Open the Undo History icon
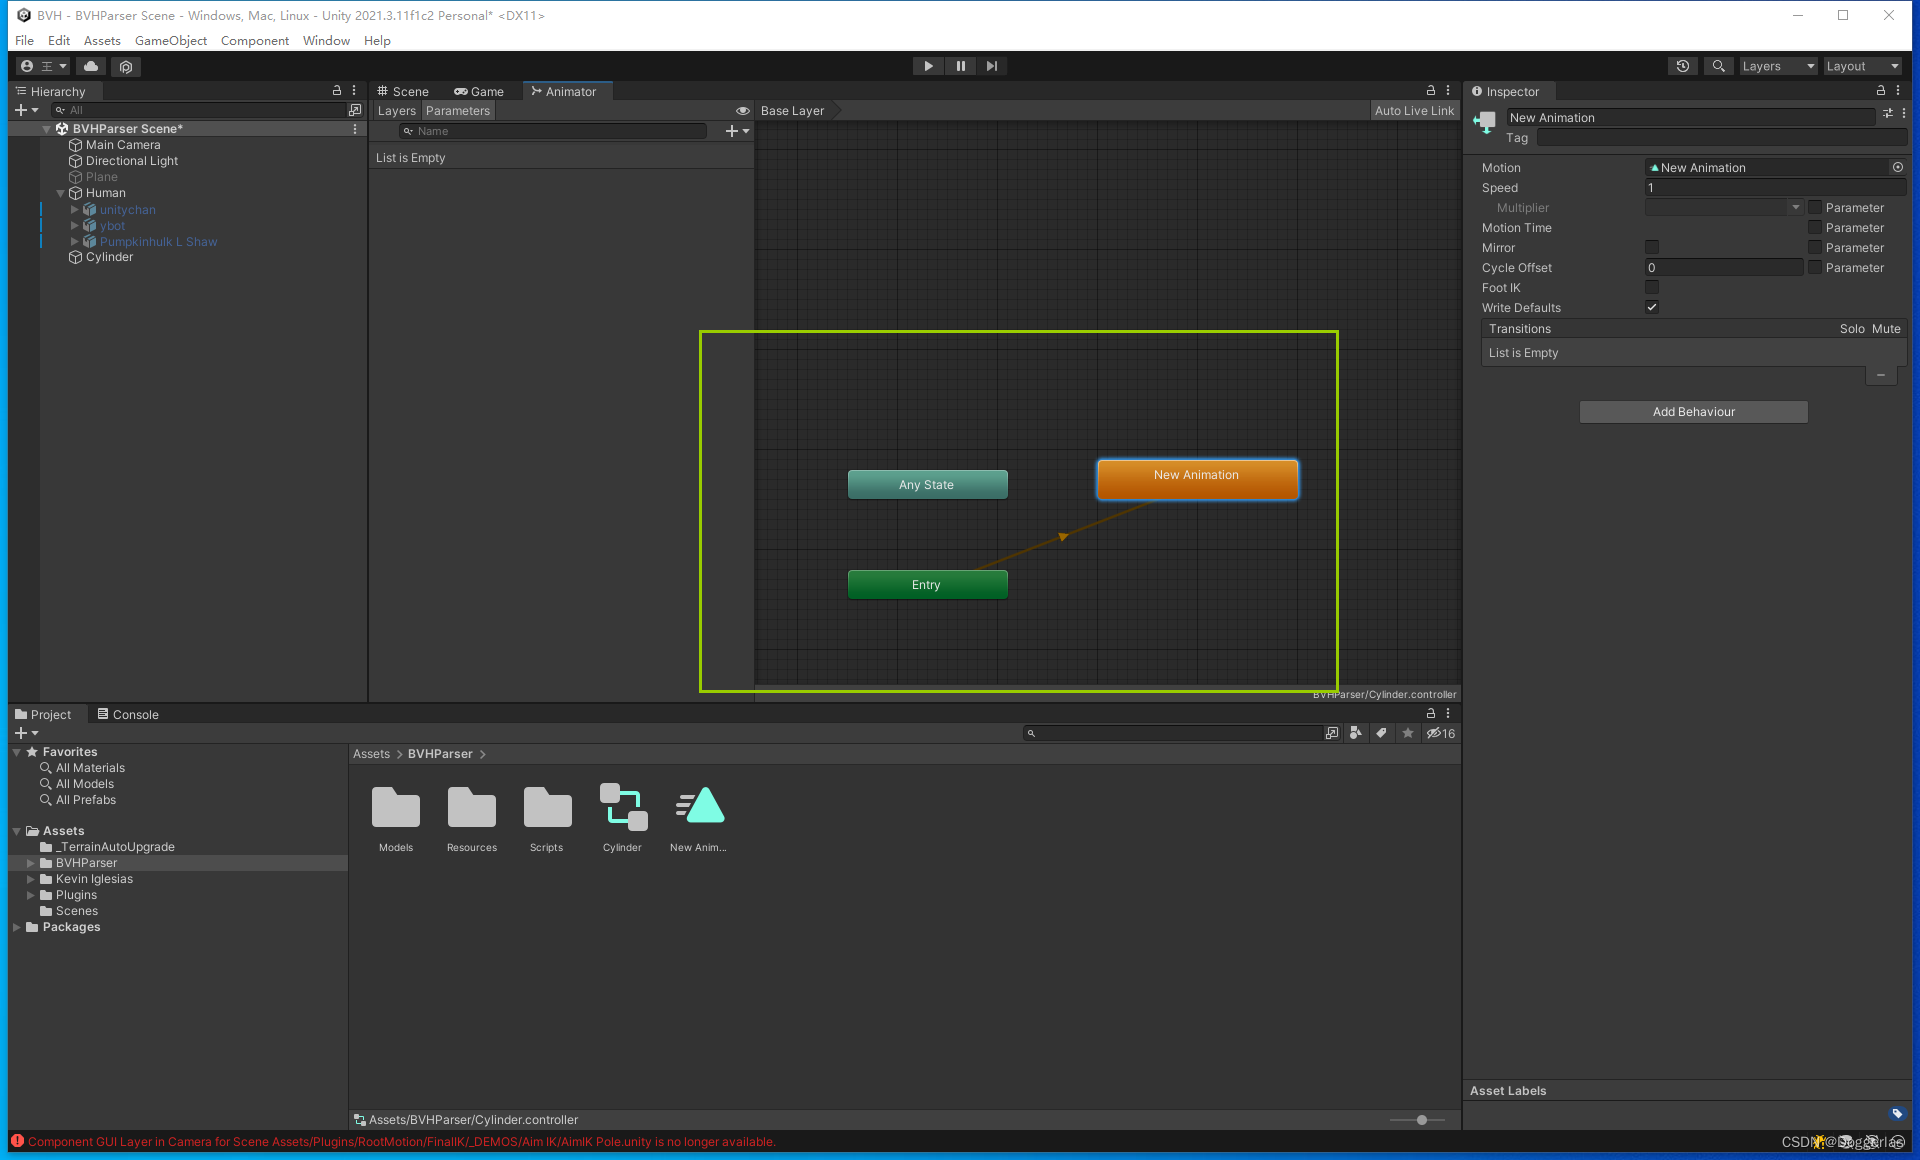The width and height of the screenshot is (1920, 1160). pyautogui.click(x=1683, y=66)
